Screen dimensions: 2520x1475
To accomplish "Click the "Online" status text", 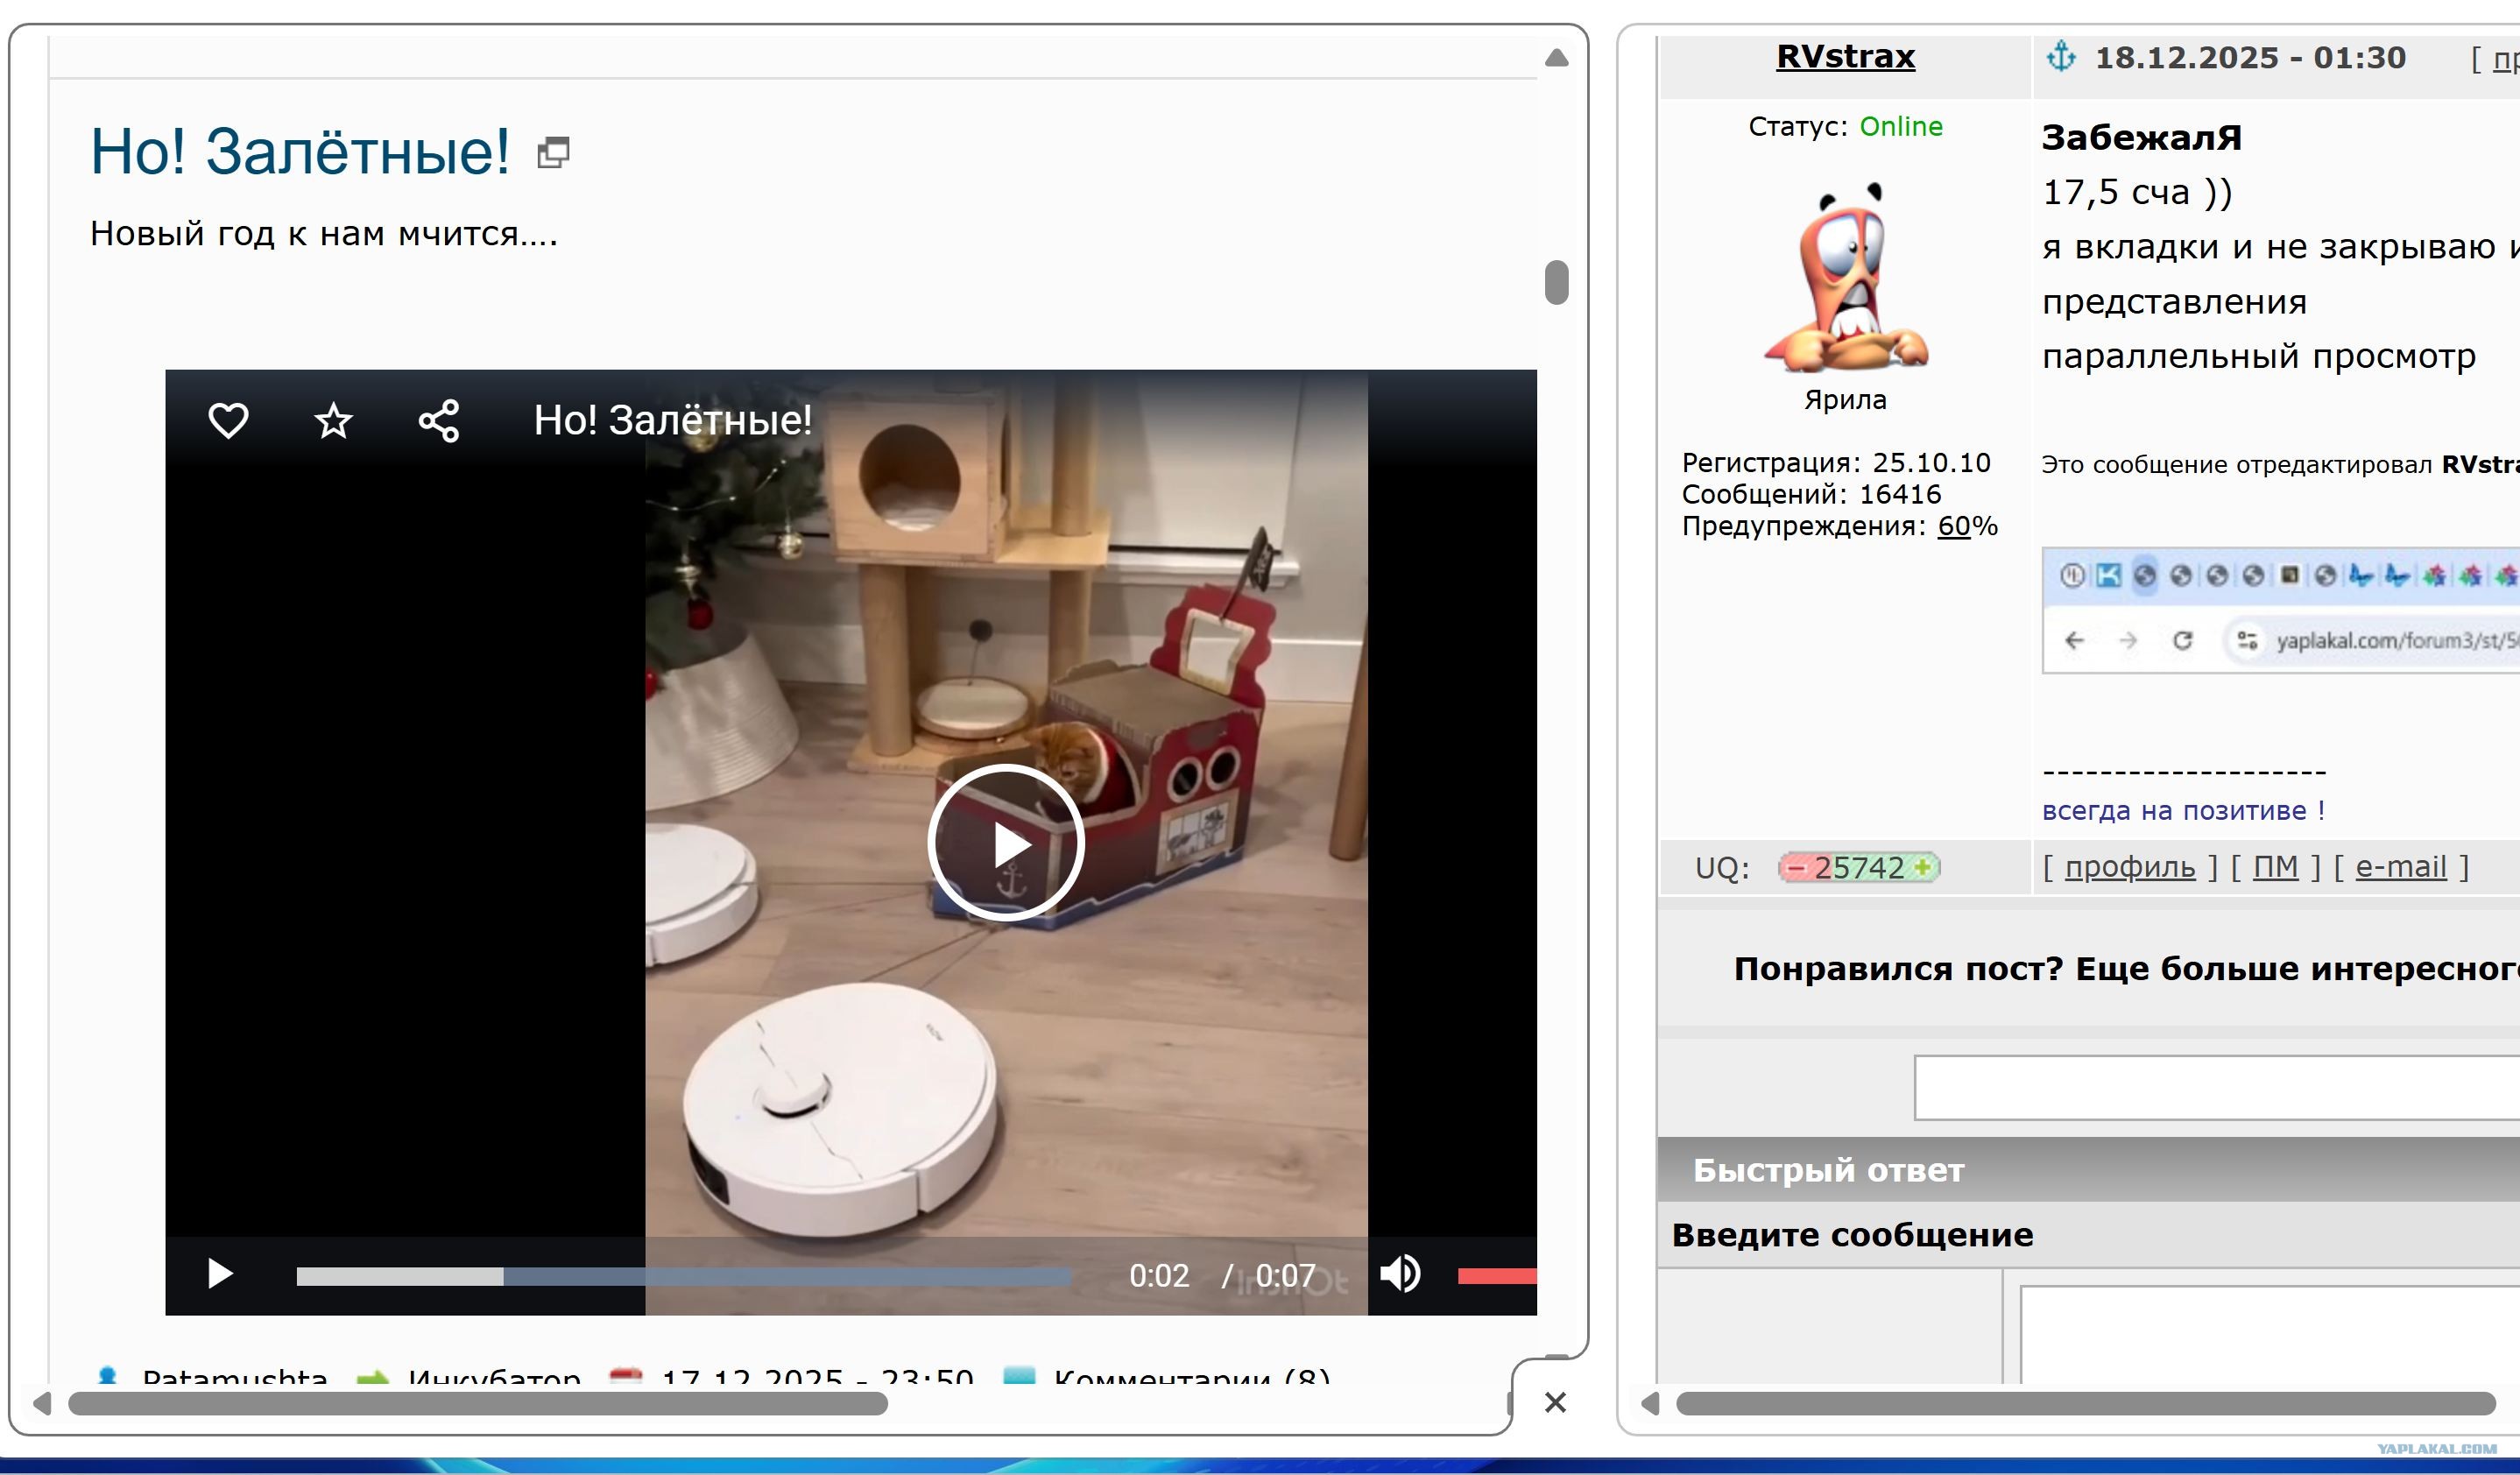I will (1901, 126).
